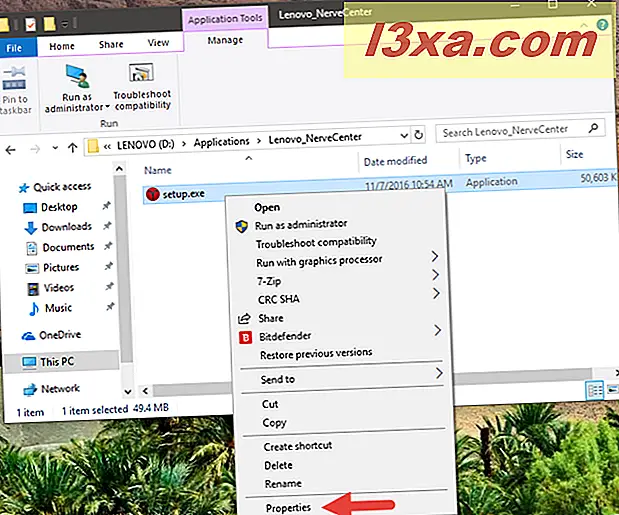Click the Bitdefender red B icon
The width and height of the screenshot is (619, 515).
pos(245,337)
